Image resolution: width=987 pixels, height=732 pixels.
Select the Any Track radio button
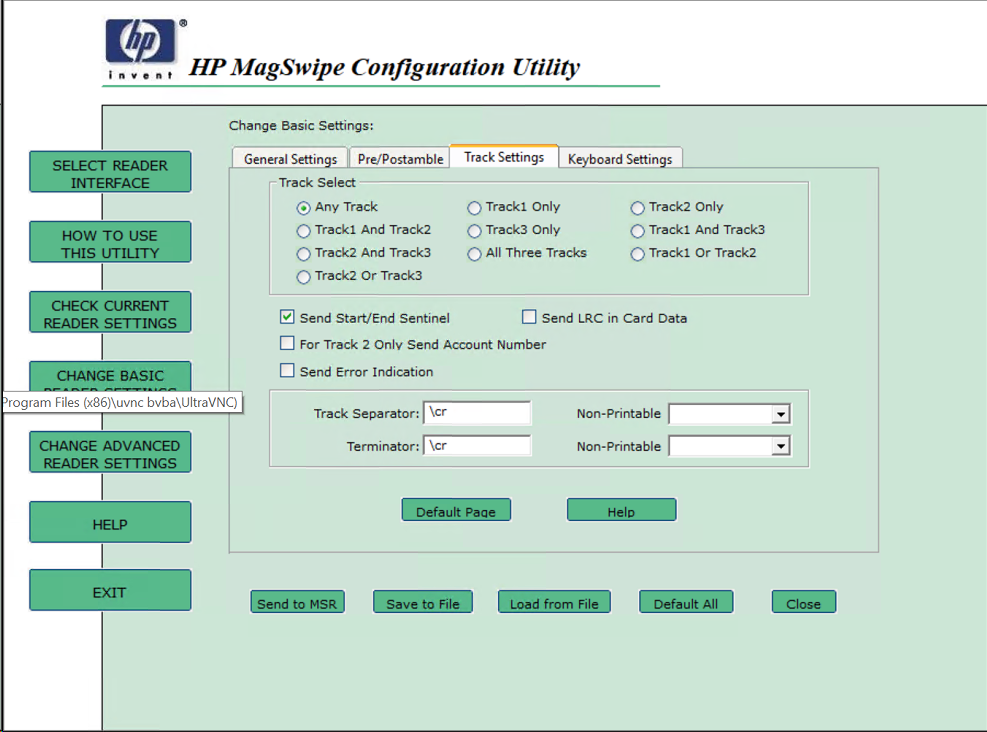coord(303,208)
